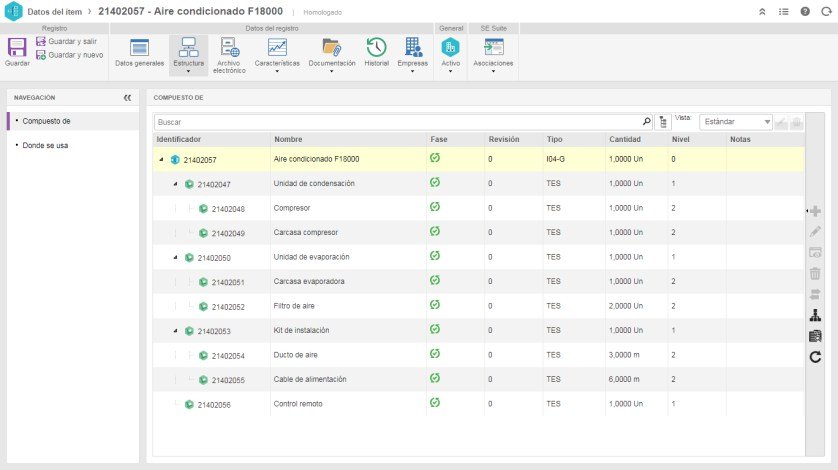This screenshot has height=470, width=838.
Task: Collapse the top ribbon with double chevron
Action: pos(762,11)
